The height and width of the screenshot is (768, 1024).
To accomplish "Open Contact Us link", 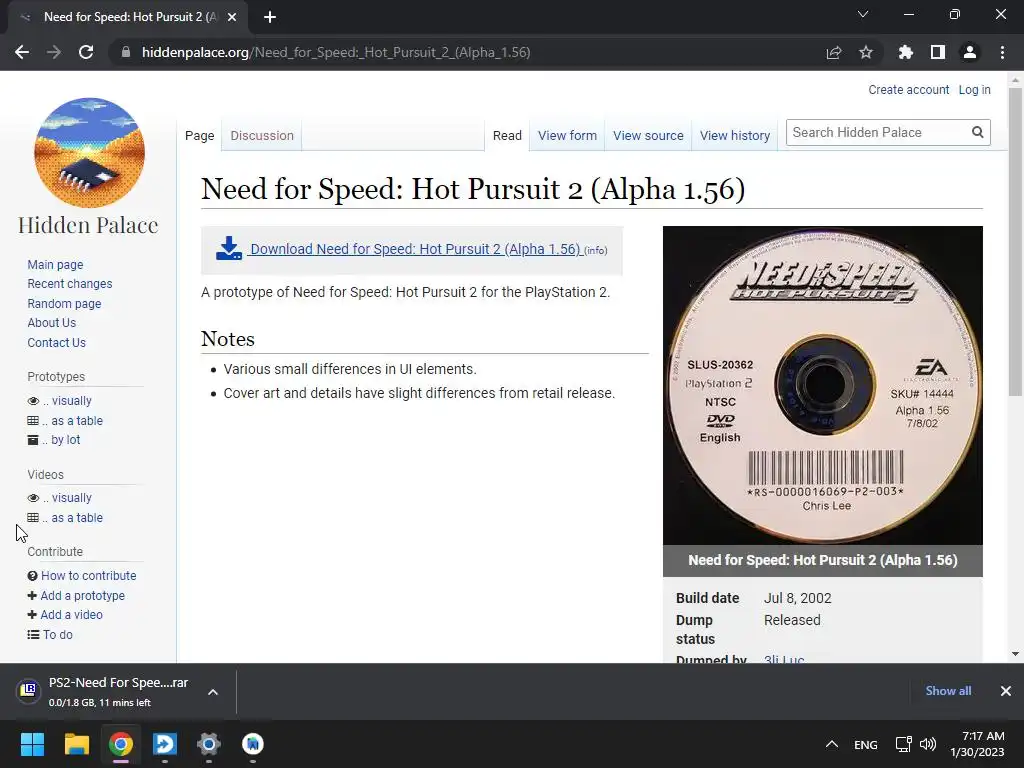I will (56, 342).
